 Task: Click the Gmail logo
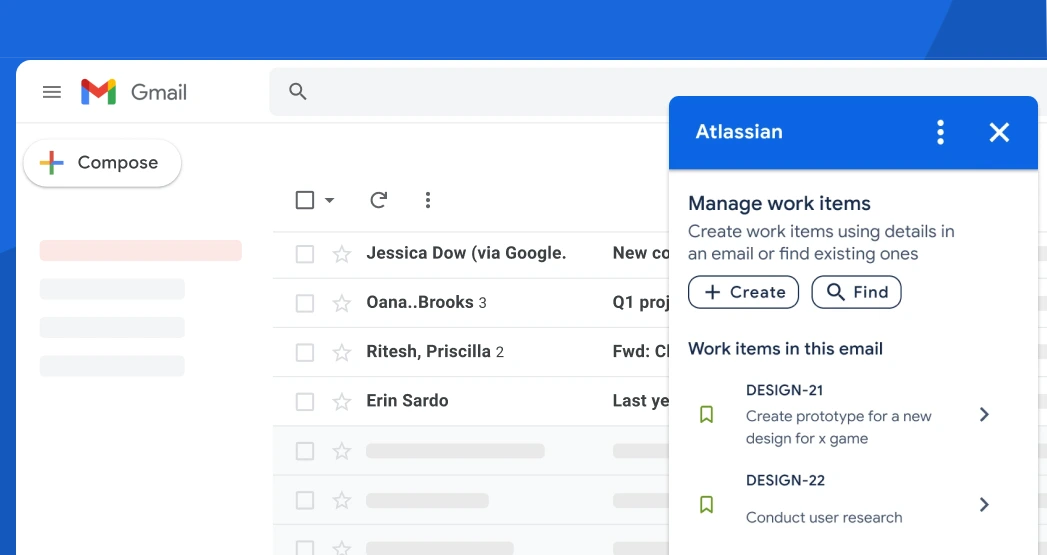coord(99,92)
